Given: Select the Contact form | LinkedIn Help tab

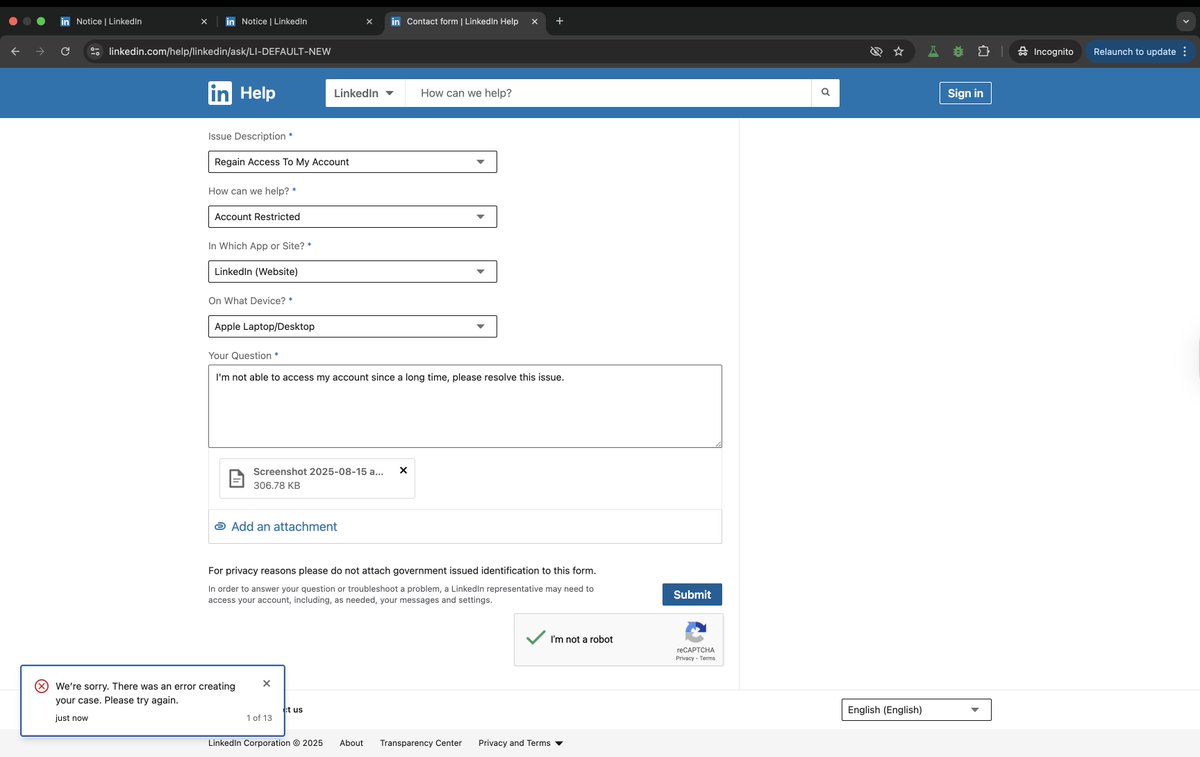Looking at the screenshot, I should click(x=462, y=21).
